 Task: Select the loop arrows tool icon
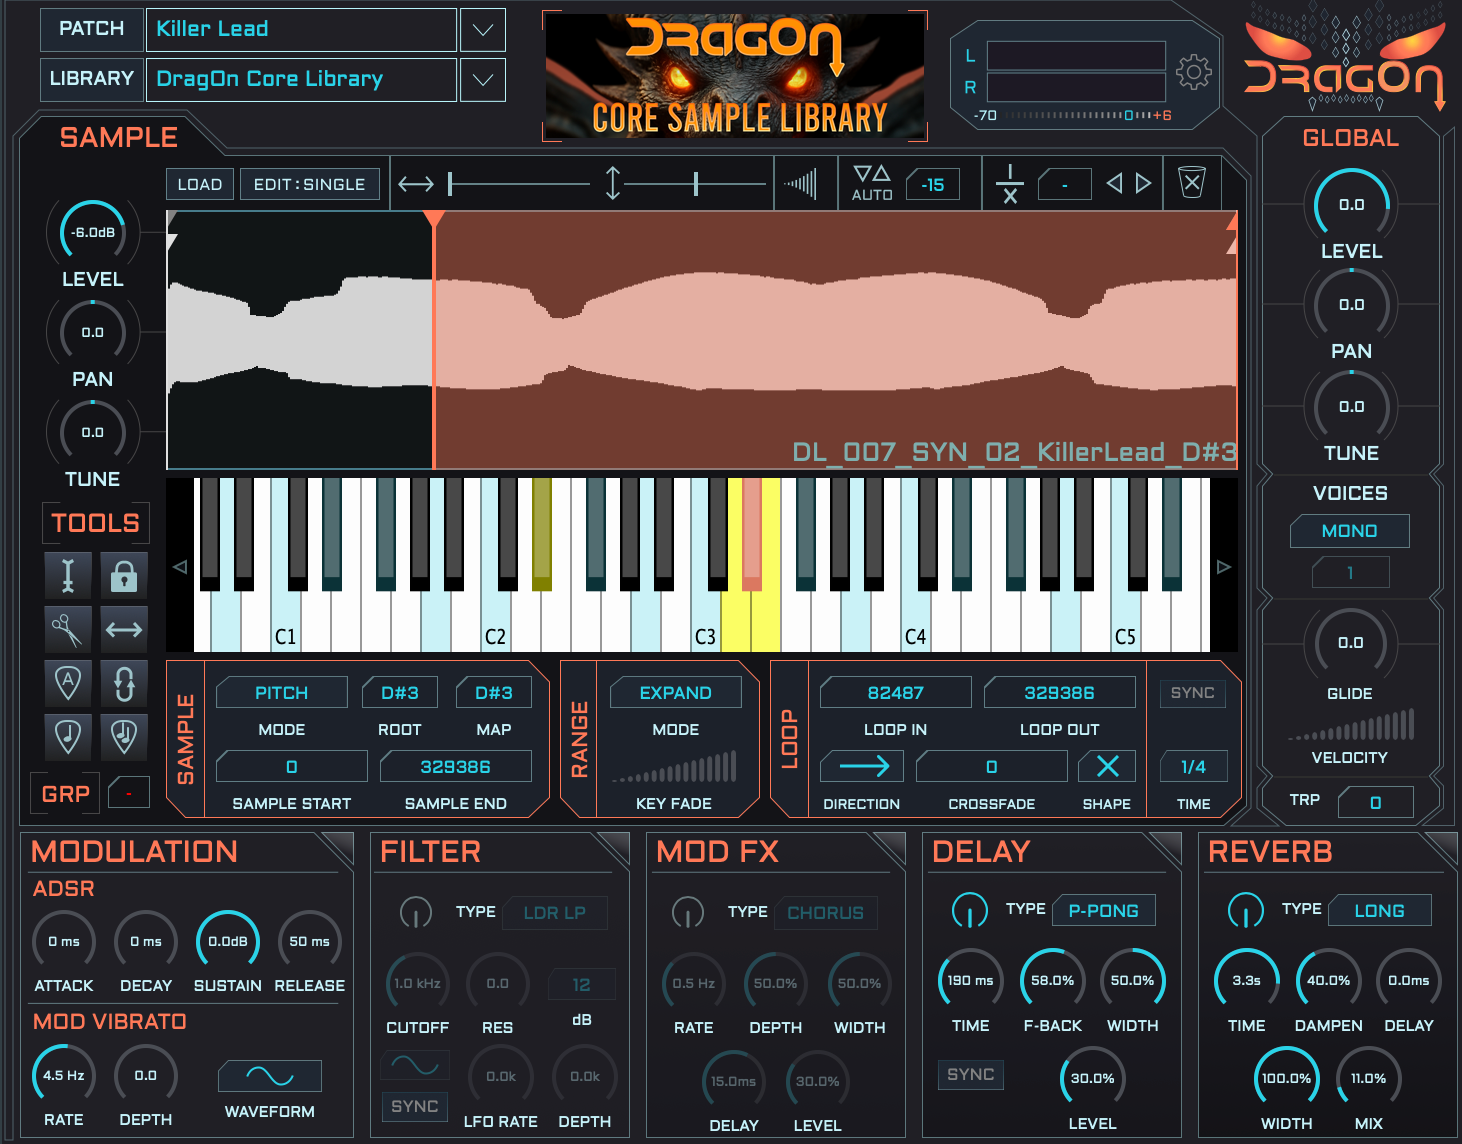click(124, 684)
